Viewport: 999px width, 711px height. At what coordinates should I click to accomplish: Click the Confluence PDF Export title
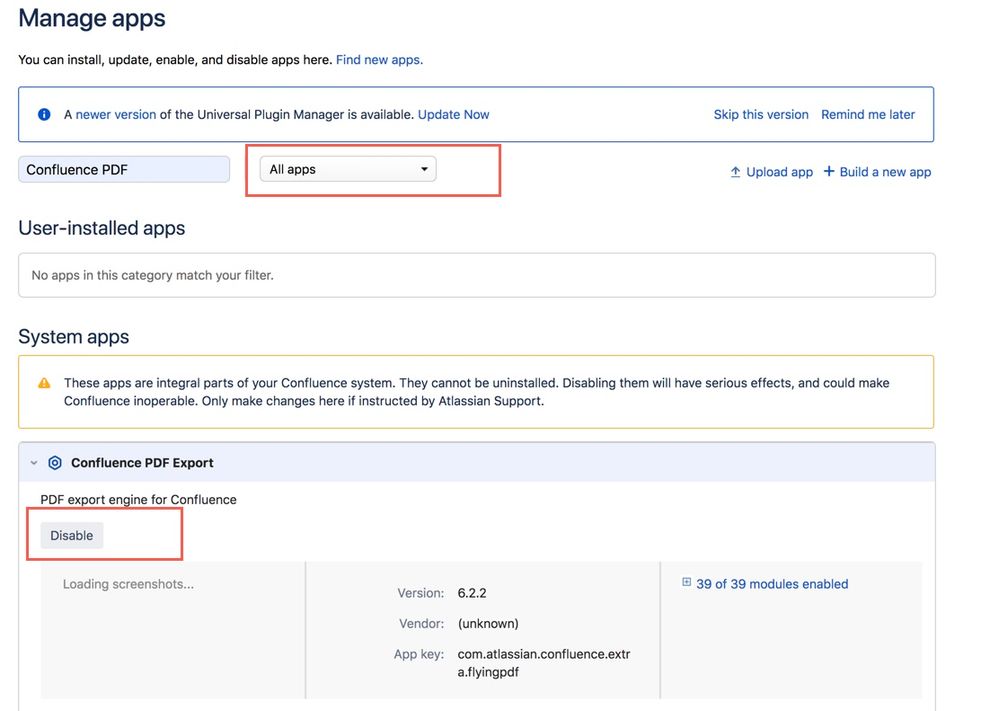coord(142,463)
